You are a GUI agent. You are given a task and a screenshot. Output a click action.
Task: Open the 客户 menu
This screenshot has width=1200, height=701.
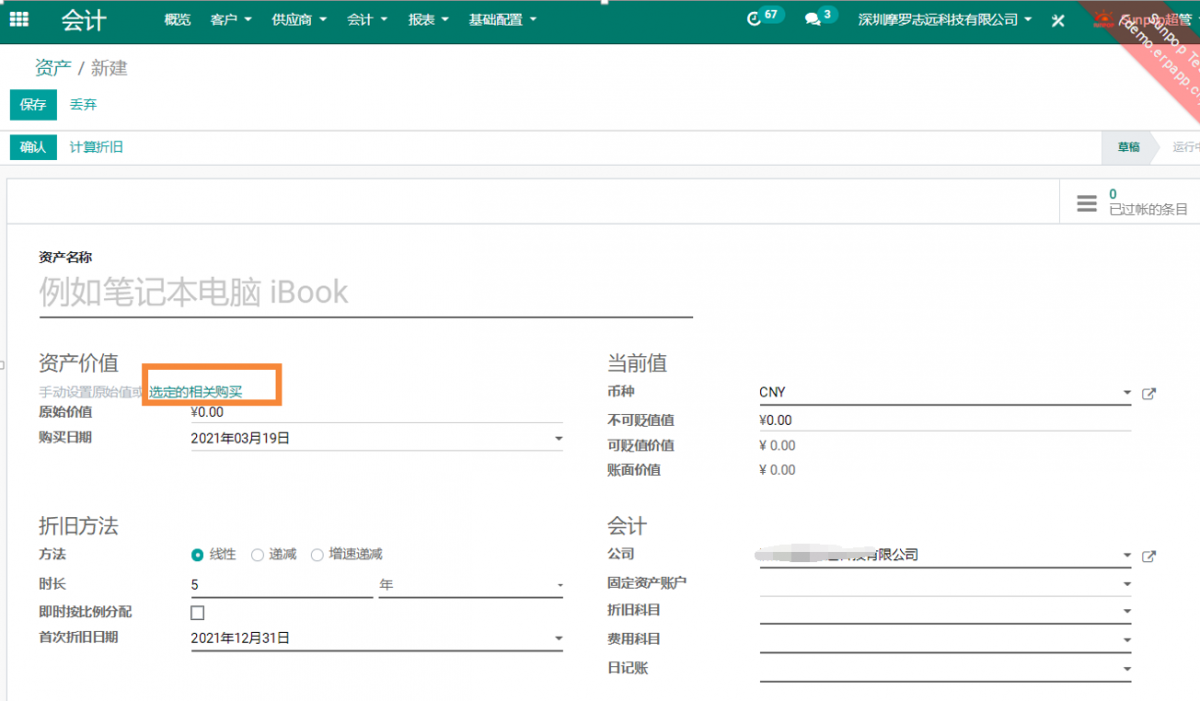coord(231,20)
